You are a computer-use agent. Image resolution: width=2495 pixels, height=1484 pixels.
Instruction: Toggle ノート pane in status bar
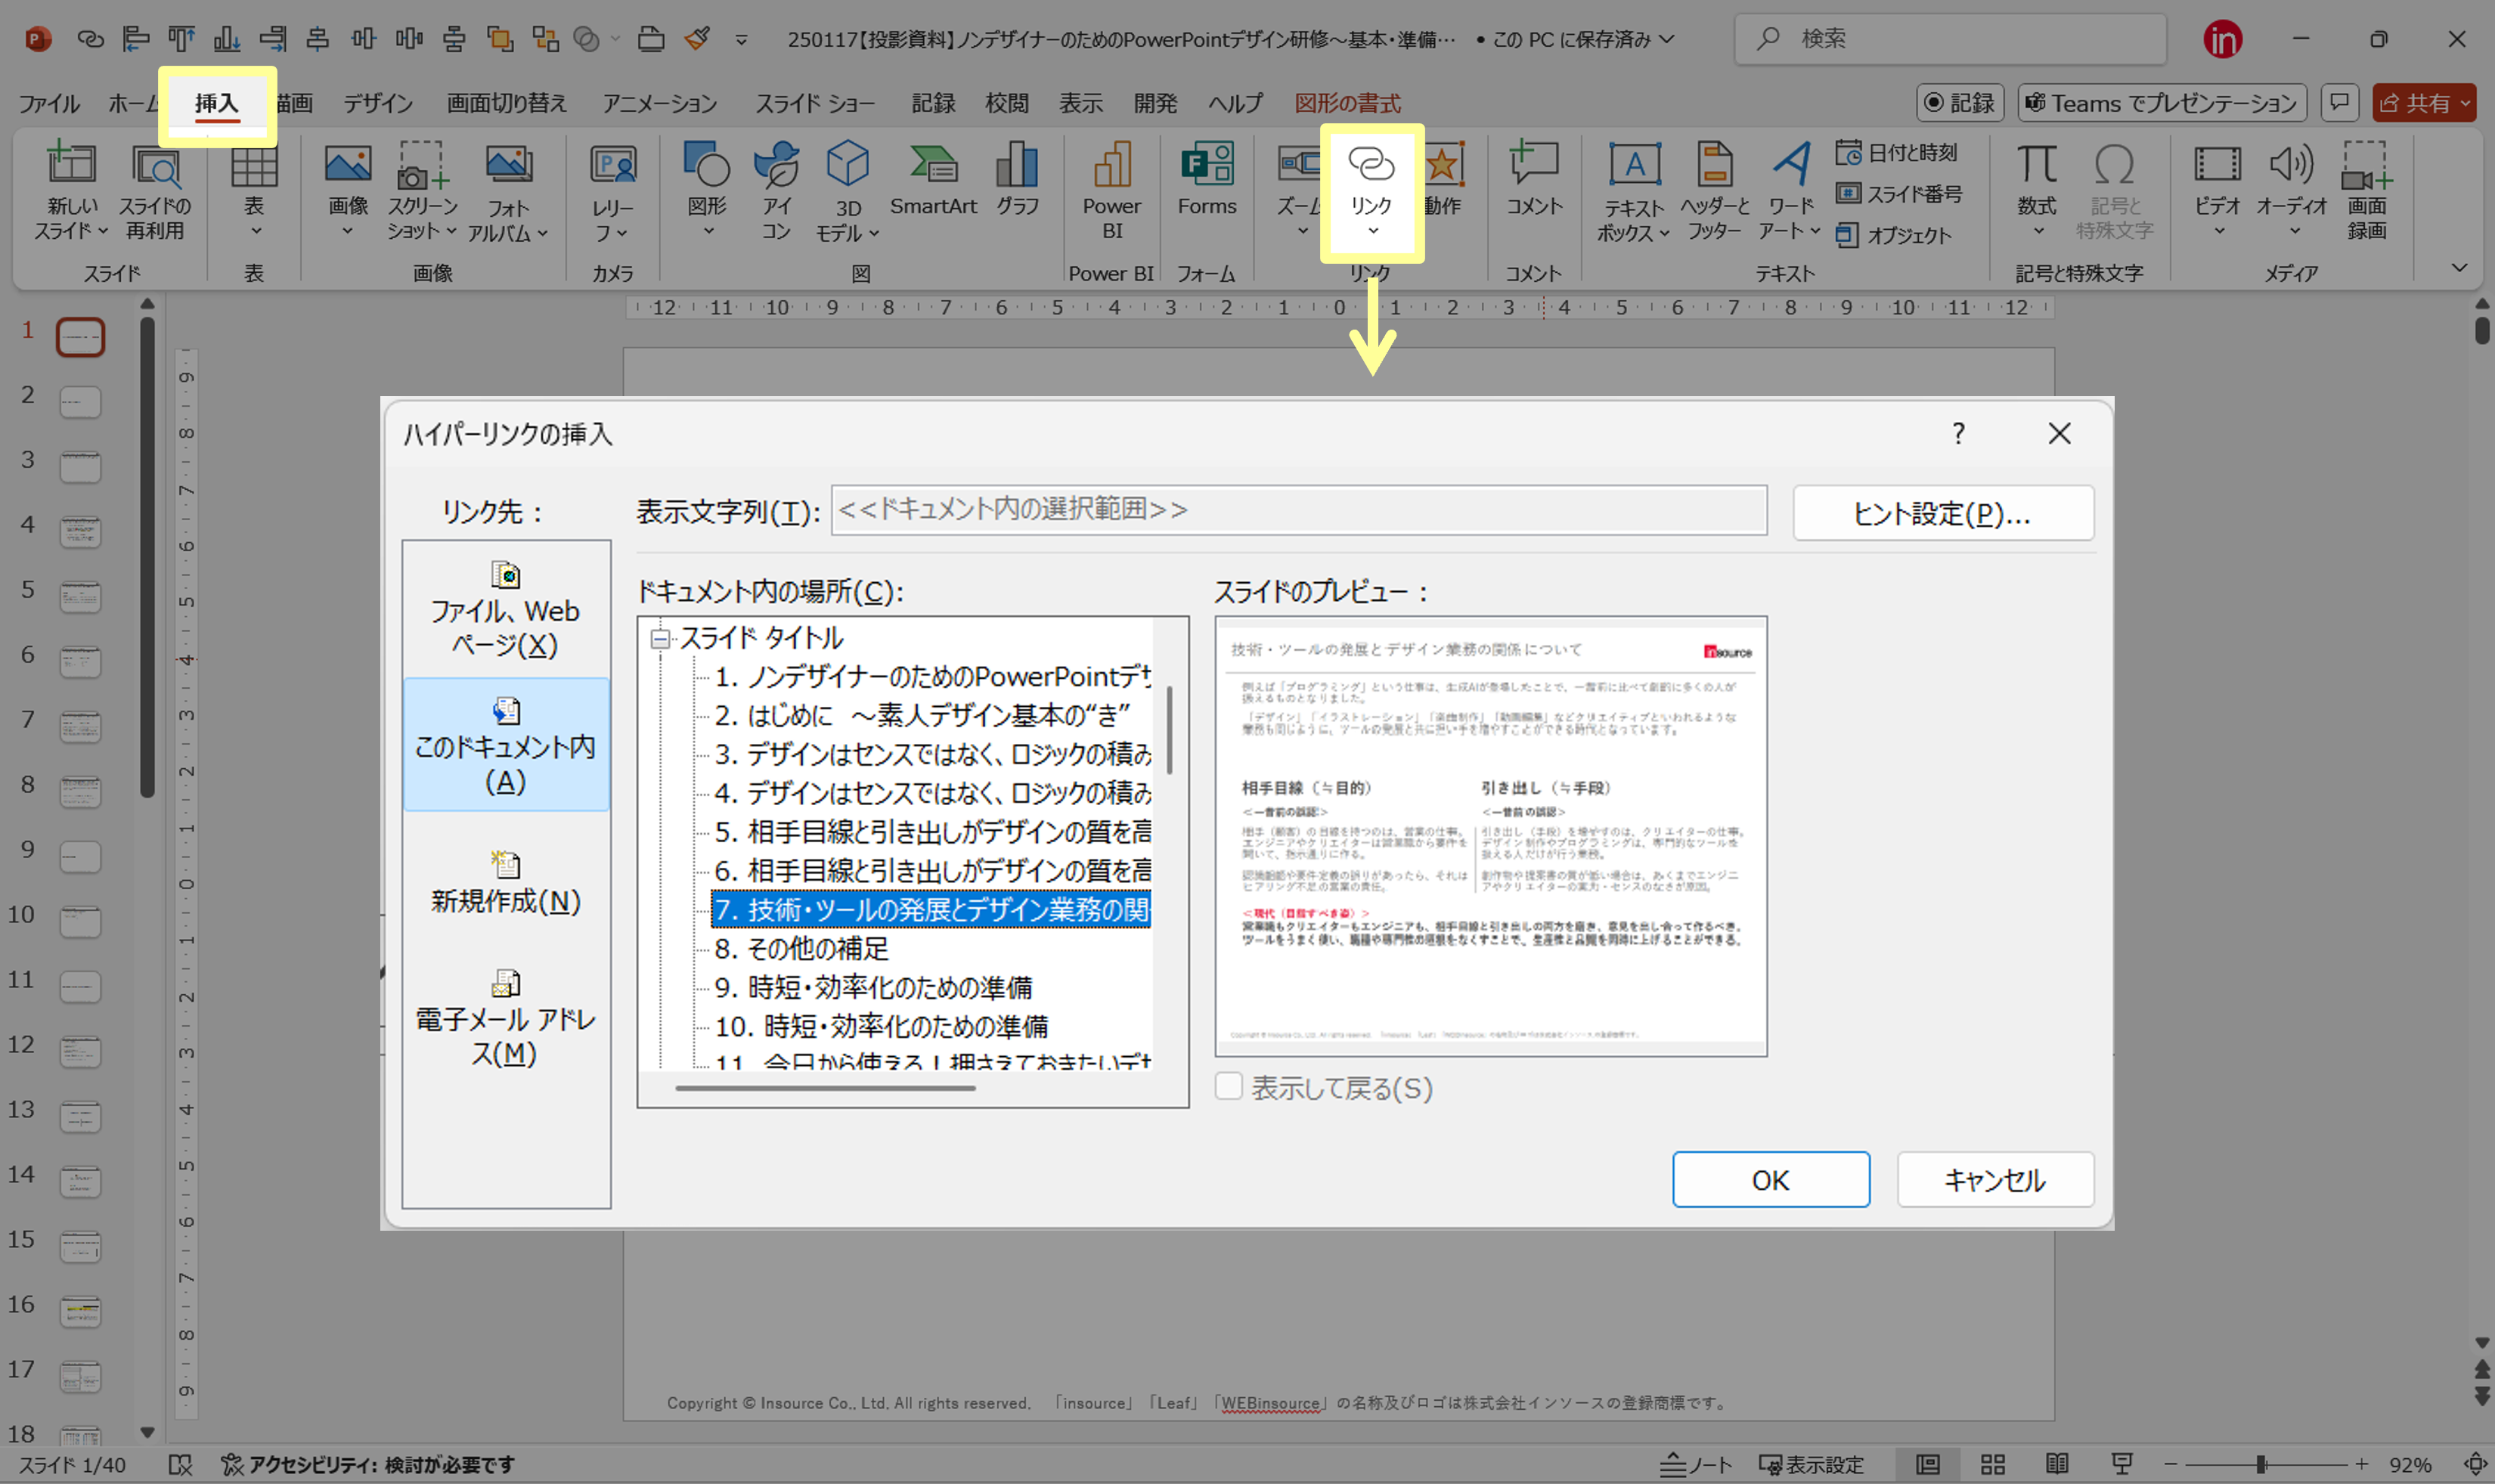coord(1695,1465)
